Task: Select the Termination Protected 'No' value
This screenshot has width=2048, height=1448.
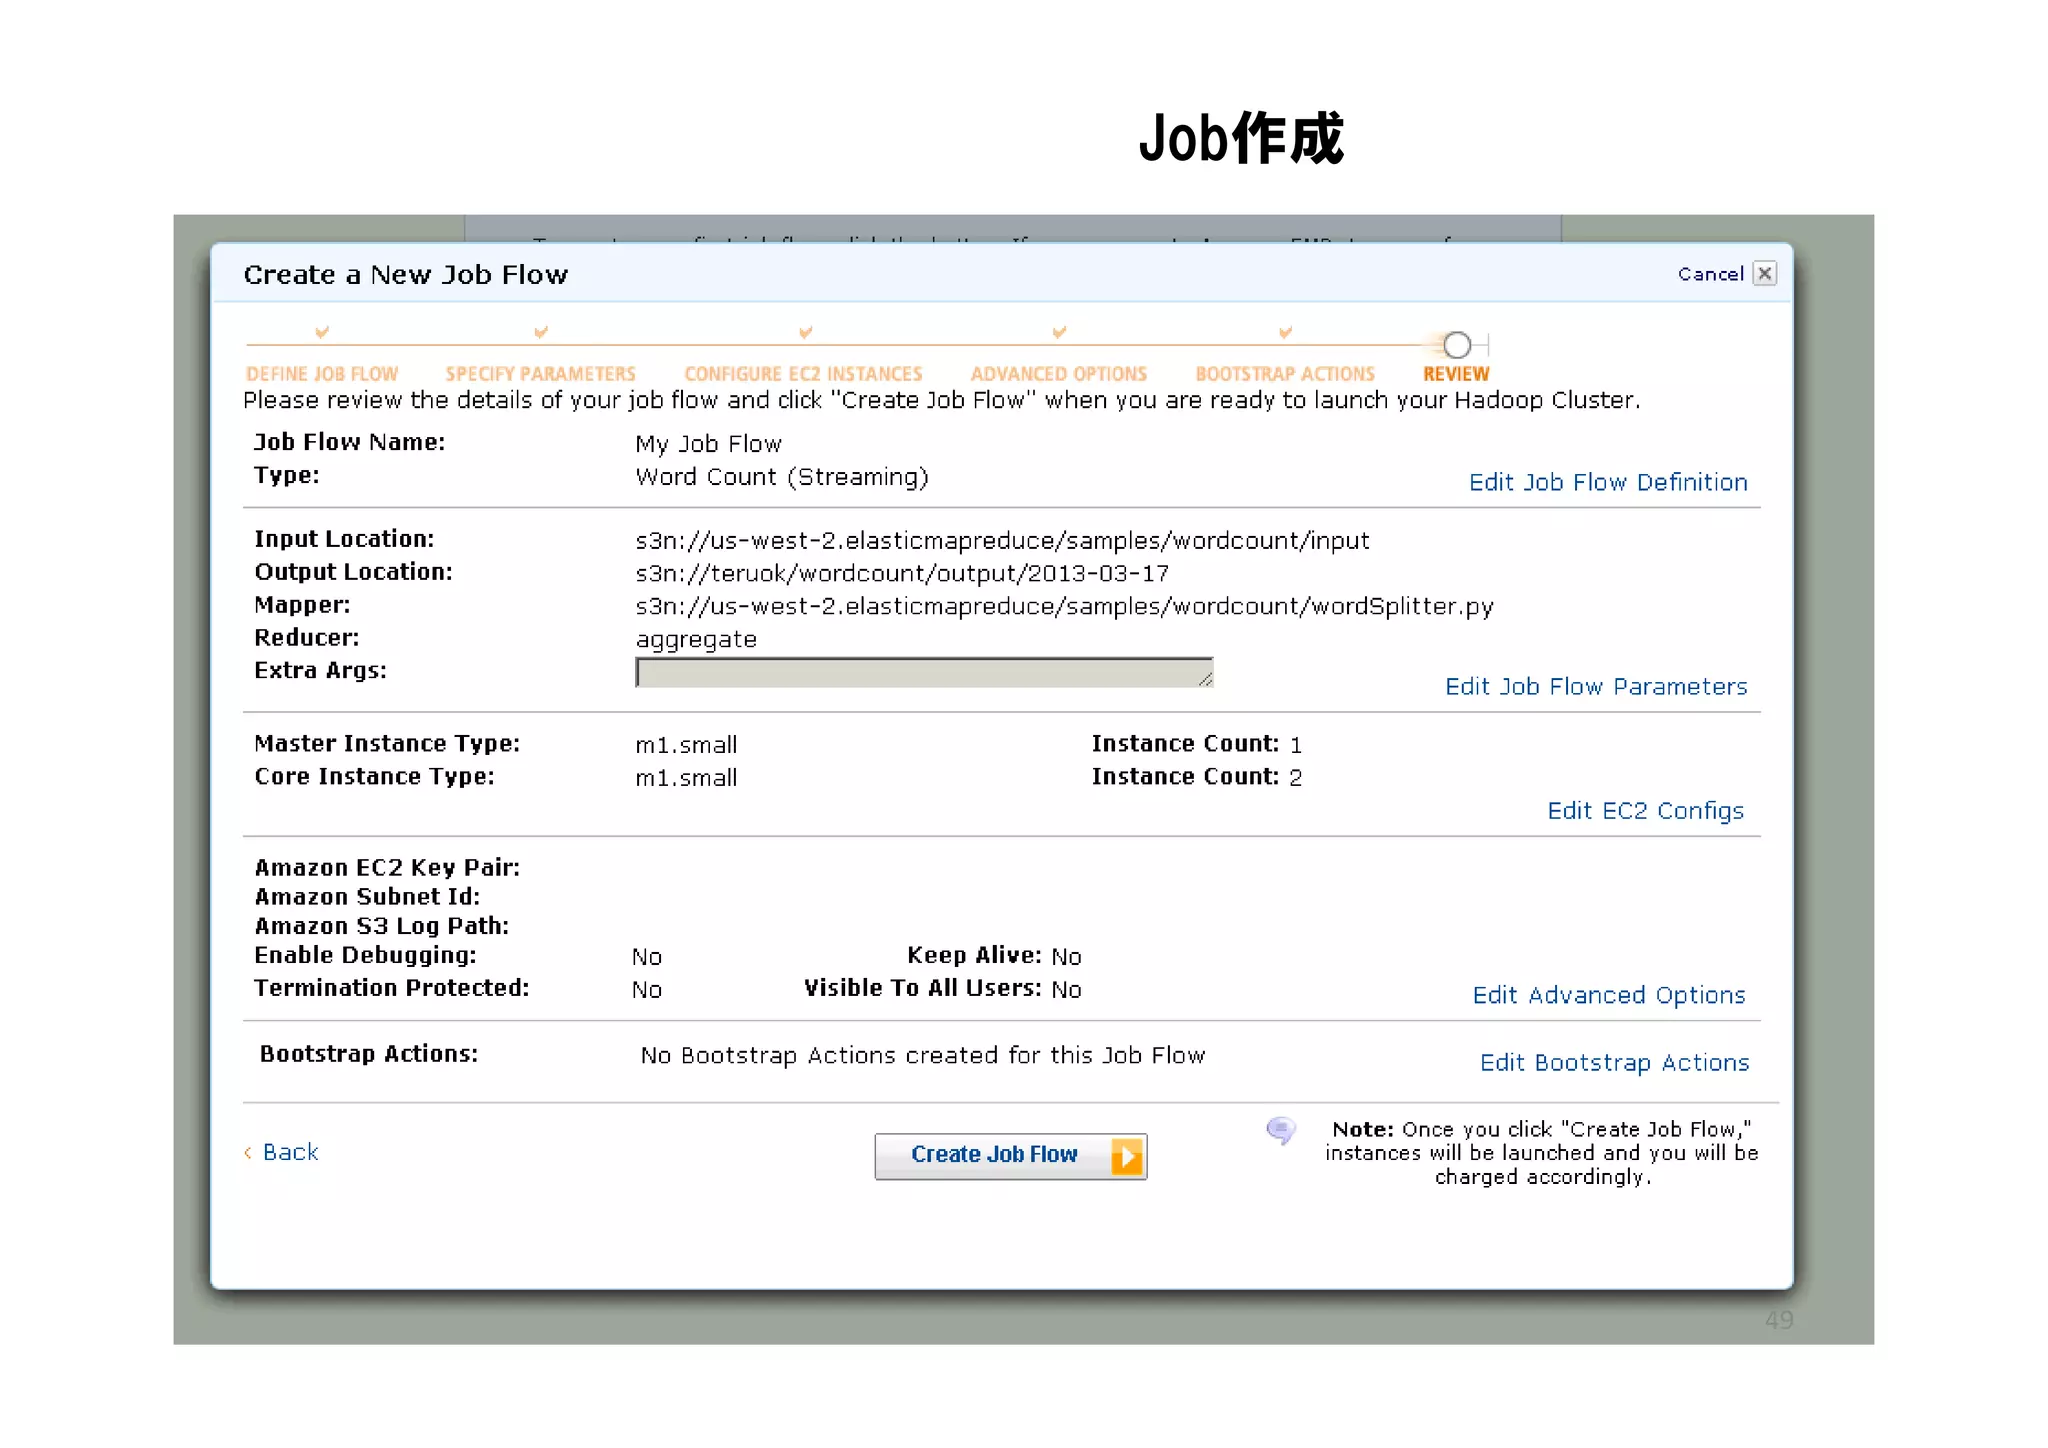Action: point(647,990)
